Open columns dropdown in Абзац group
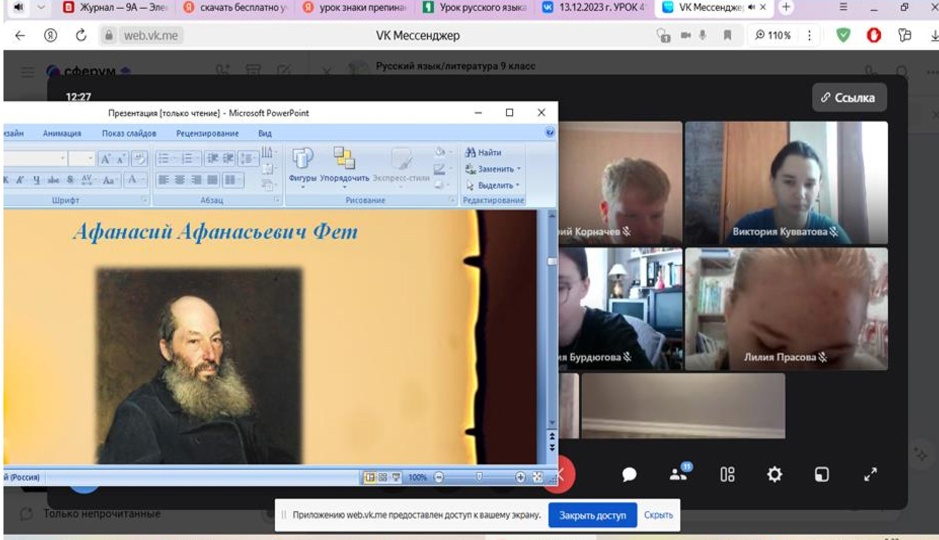This screenshot has width=939, height=540. coord(232,180)
